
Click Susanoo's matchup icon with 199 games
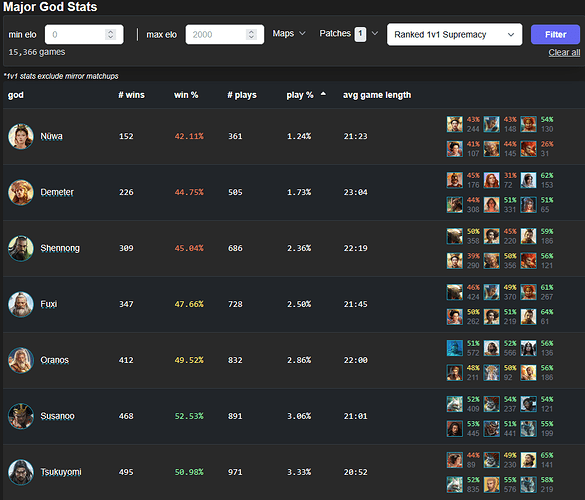point(529,429)
